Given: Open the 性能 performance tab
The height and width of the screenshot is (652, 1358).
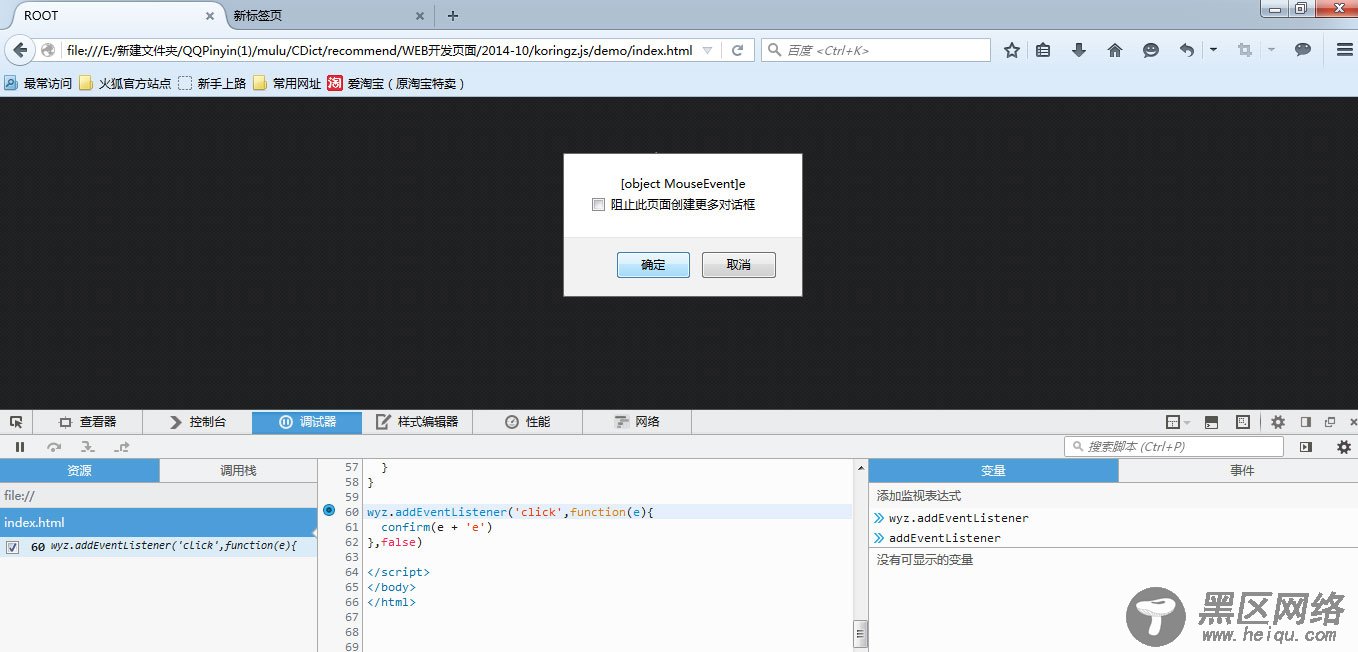Looking at the screenshot, I should [x=527, y=422].
